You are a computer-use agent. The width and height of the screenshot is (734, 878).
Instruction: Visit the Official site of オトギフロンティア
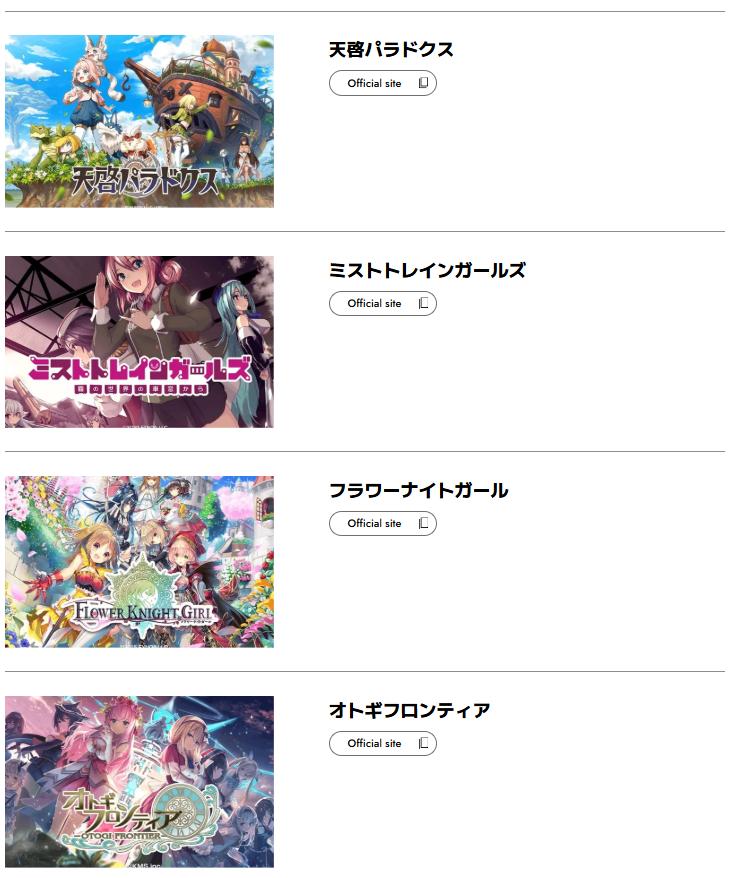382,743
